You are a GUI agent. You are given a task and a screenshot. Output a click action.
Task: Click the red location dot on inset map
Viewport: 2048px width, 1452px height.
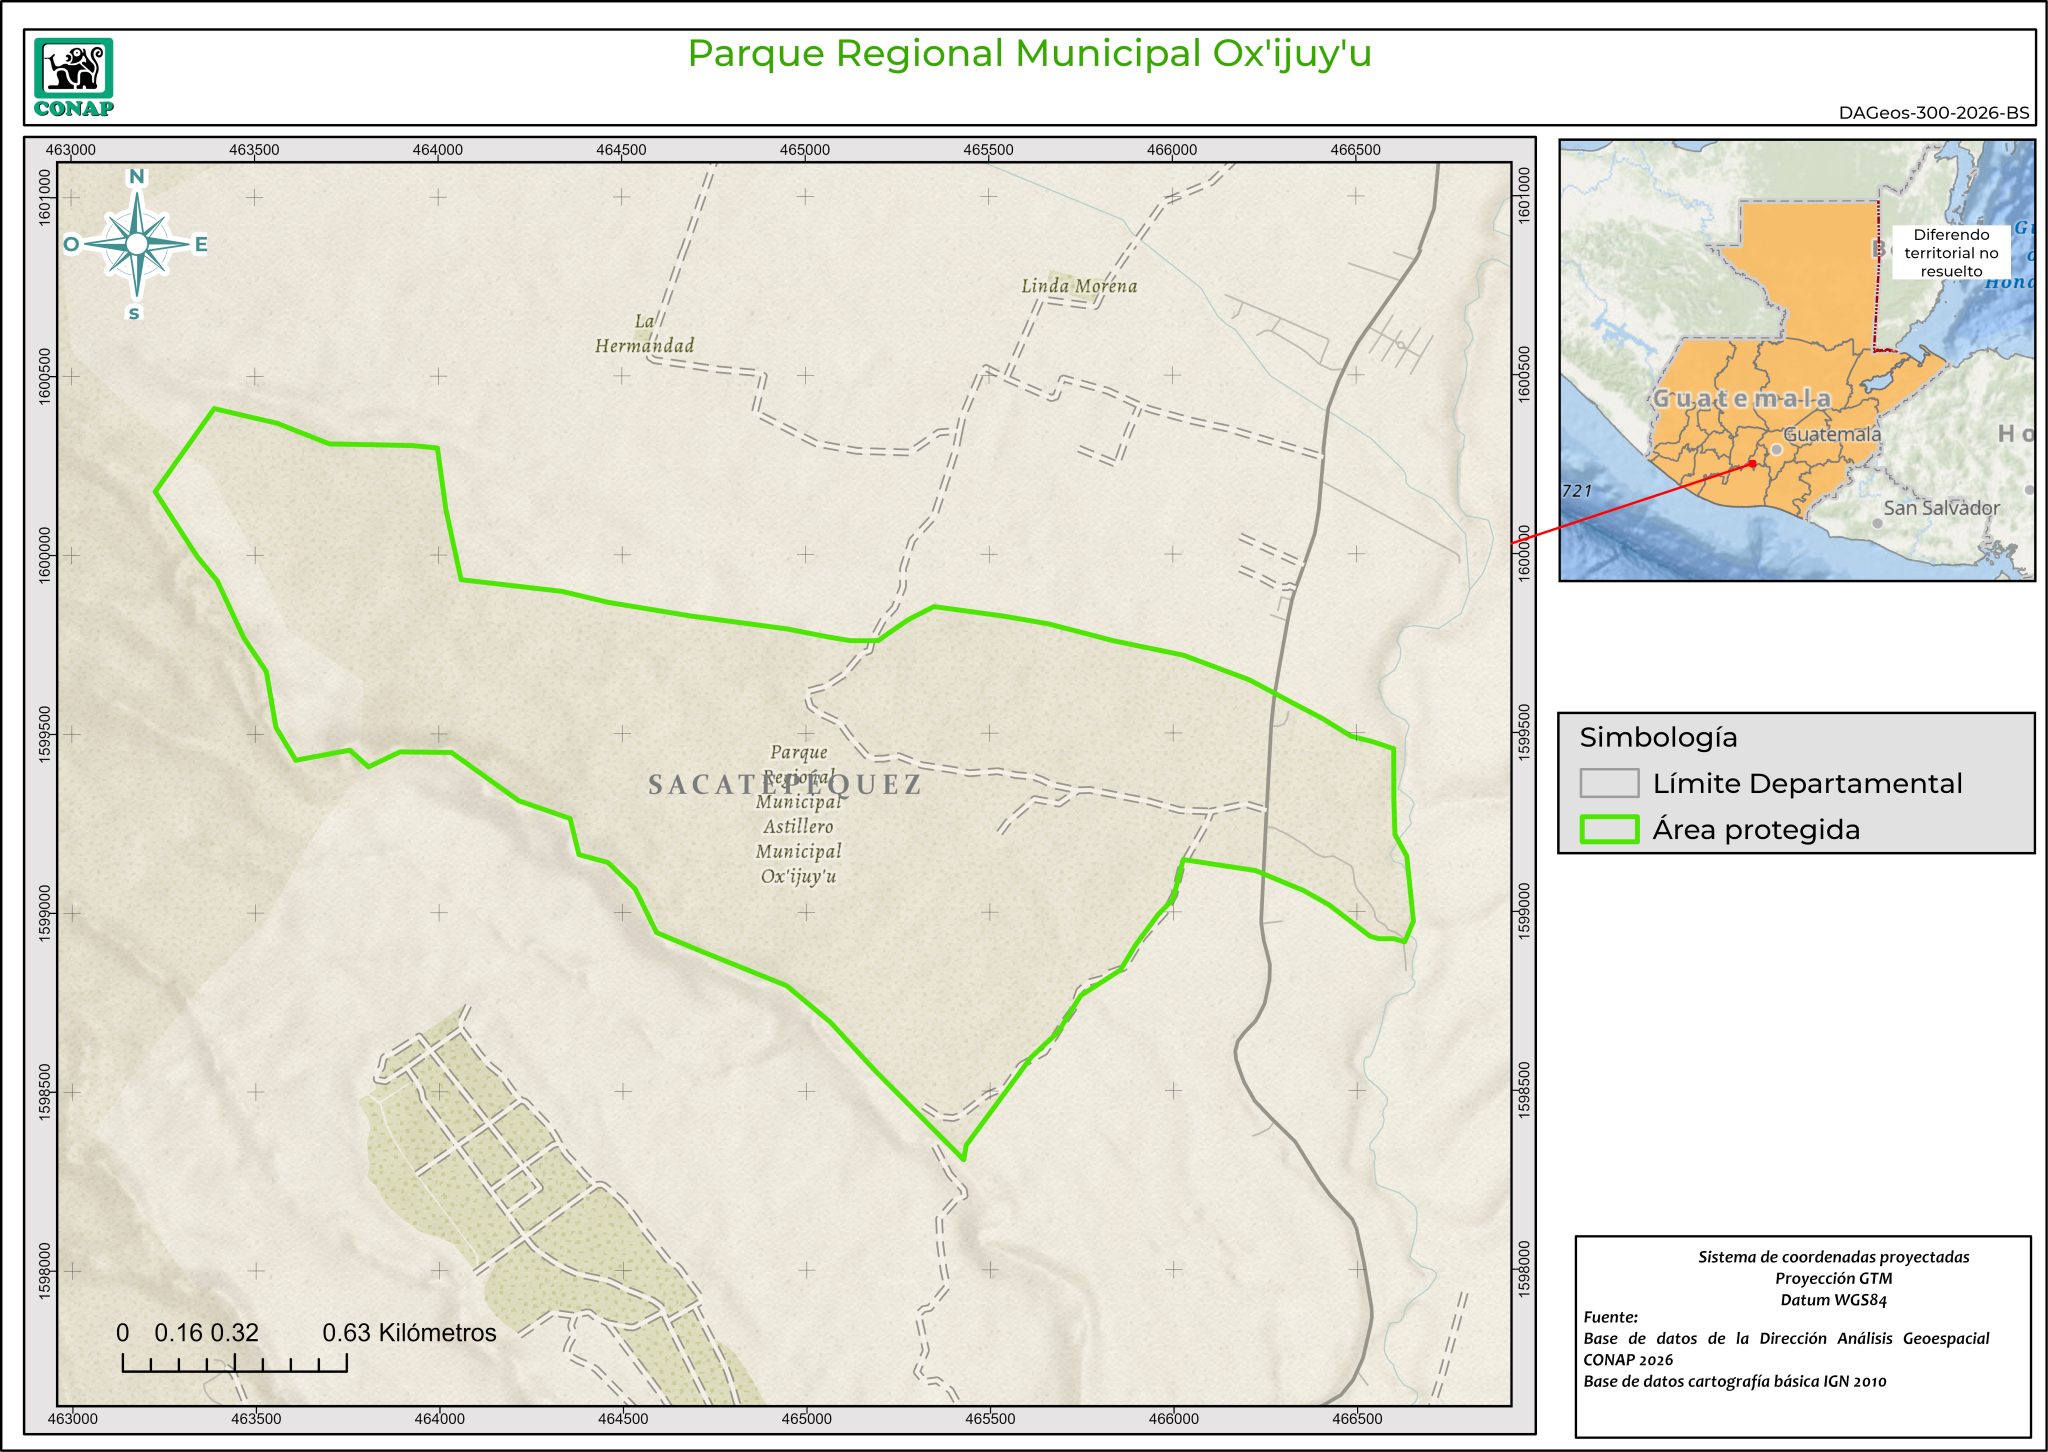(1752, 464)
